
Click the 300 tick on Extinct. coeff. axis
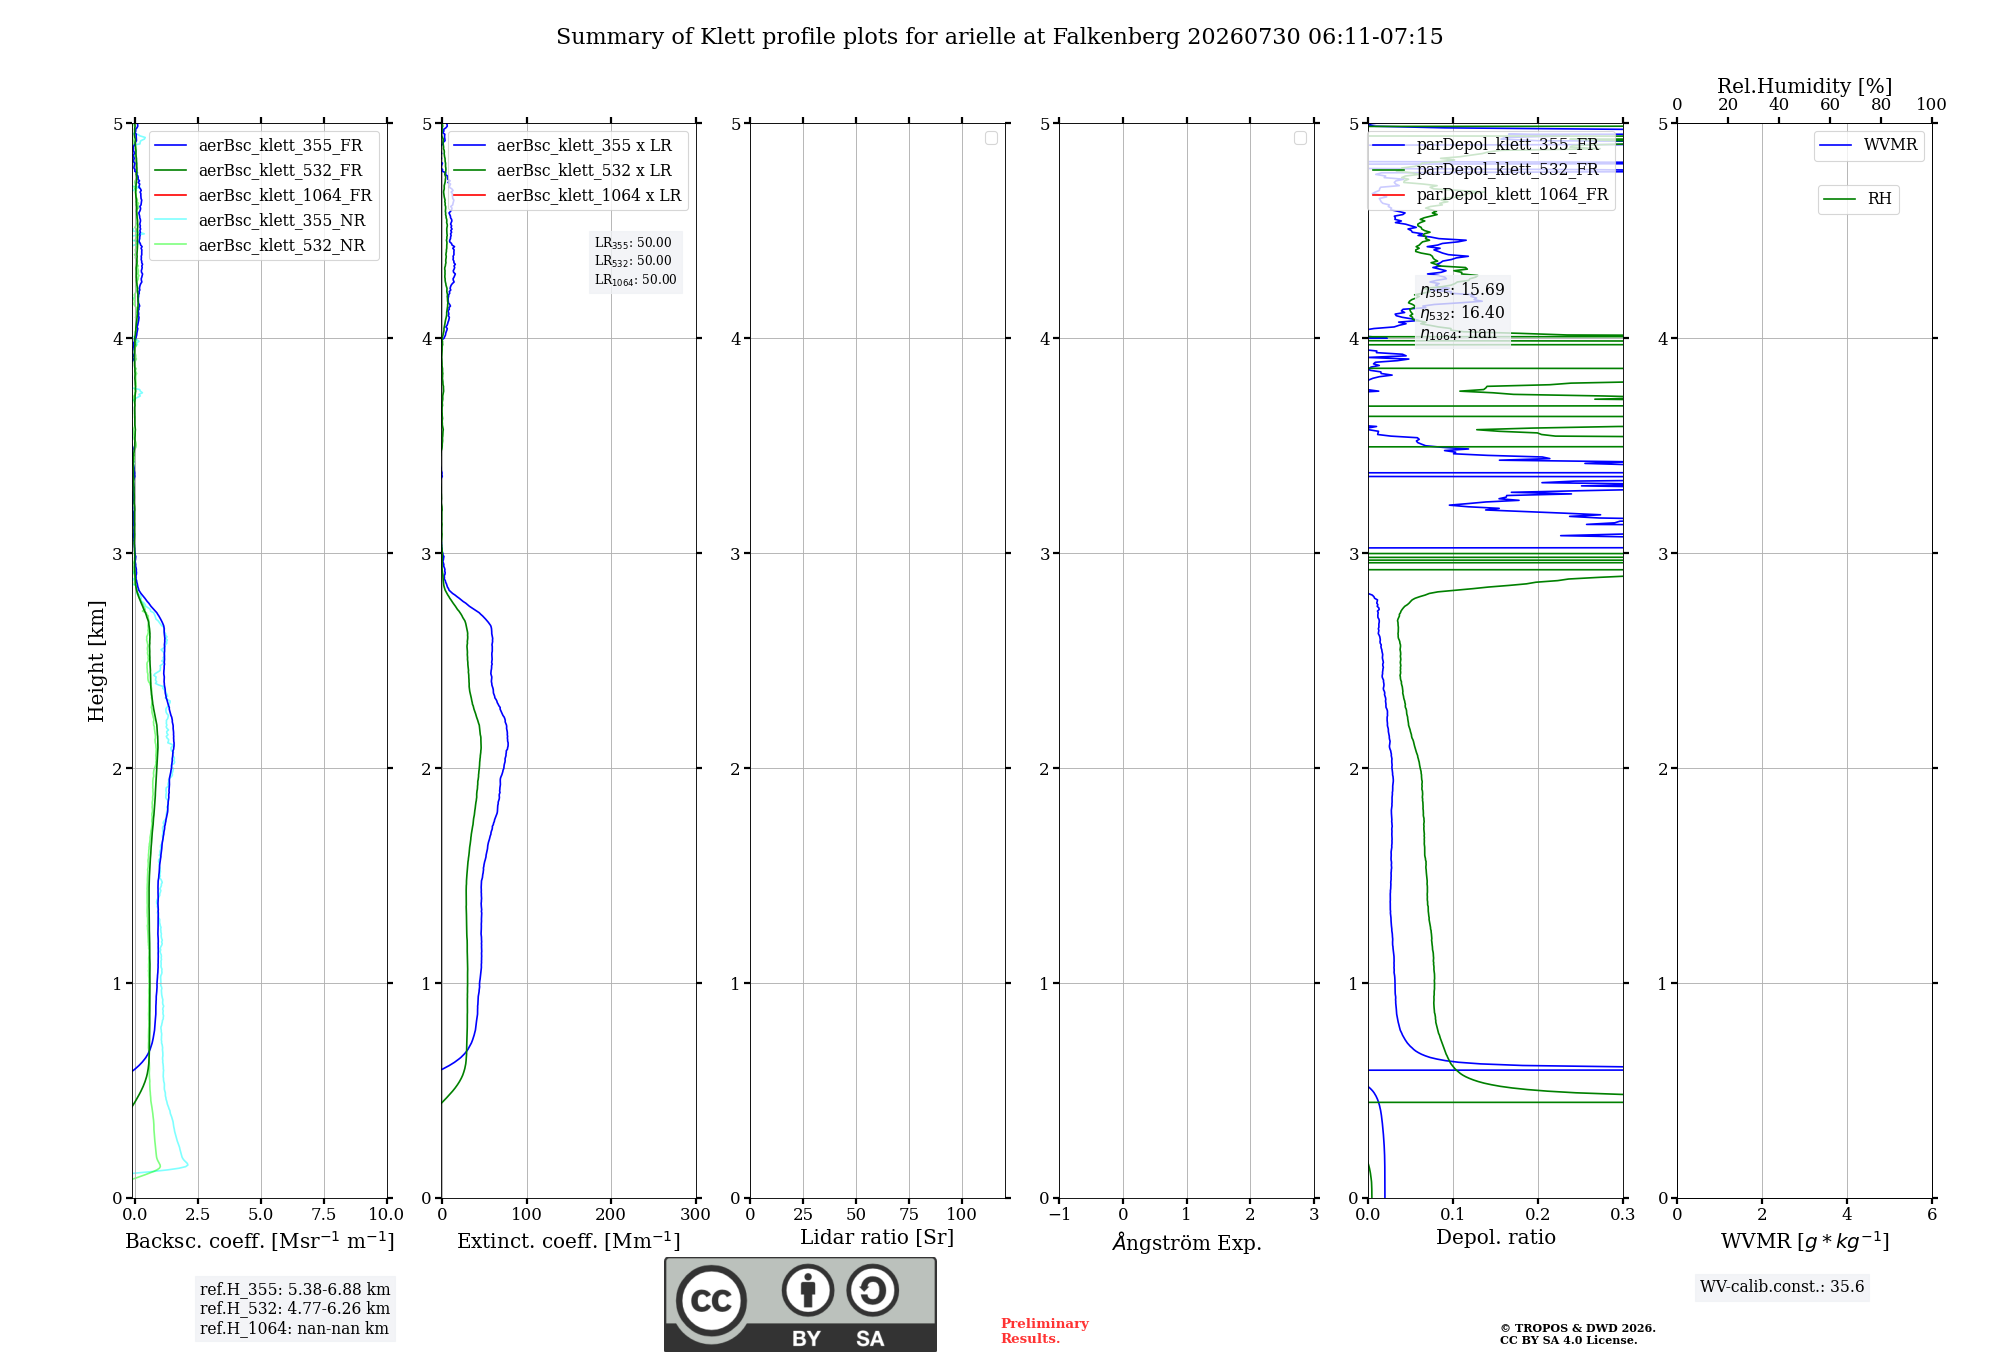696,1215
